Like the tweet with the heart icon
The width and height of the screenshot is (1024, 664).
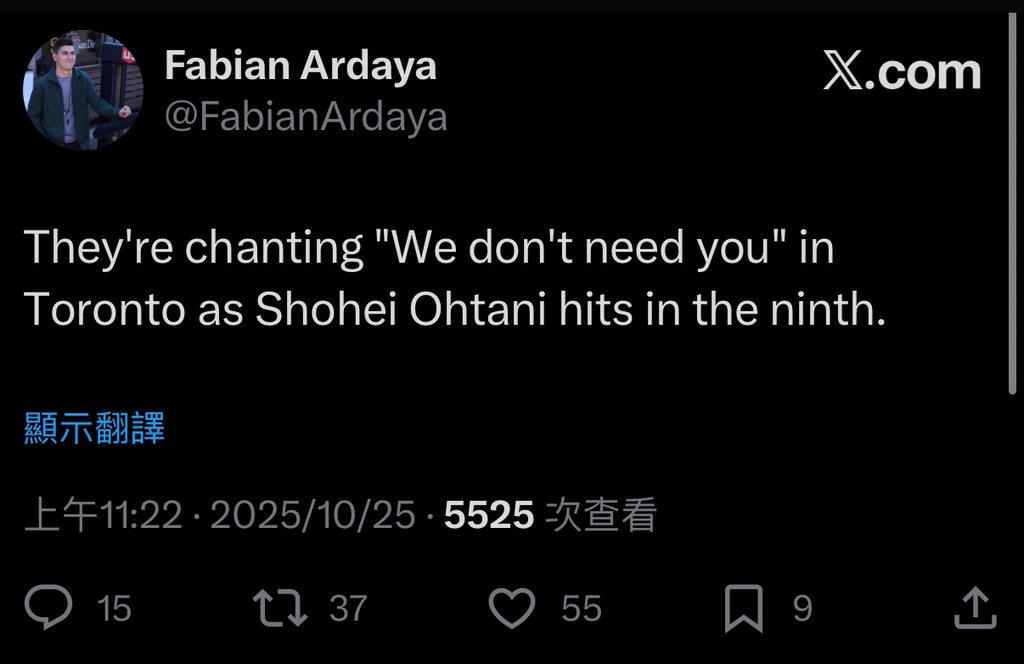point(512,607)
